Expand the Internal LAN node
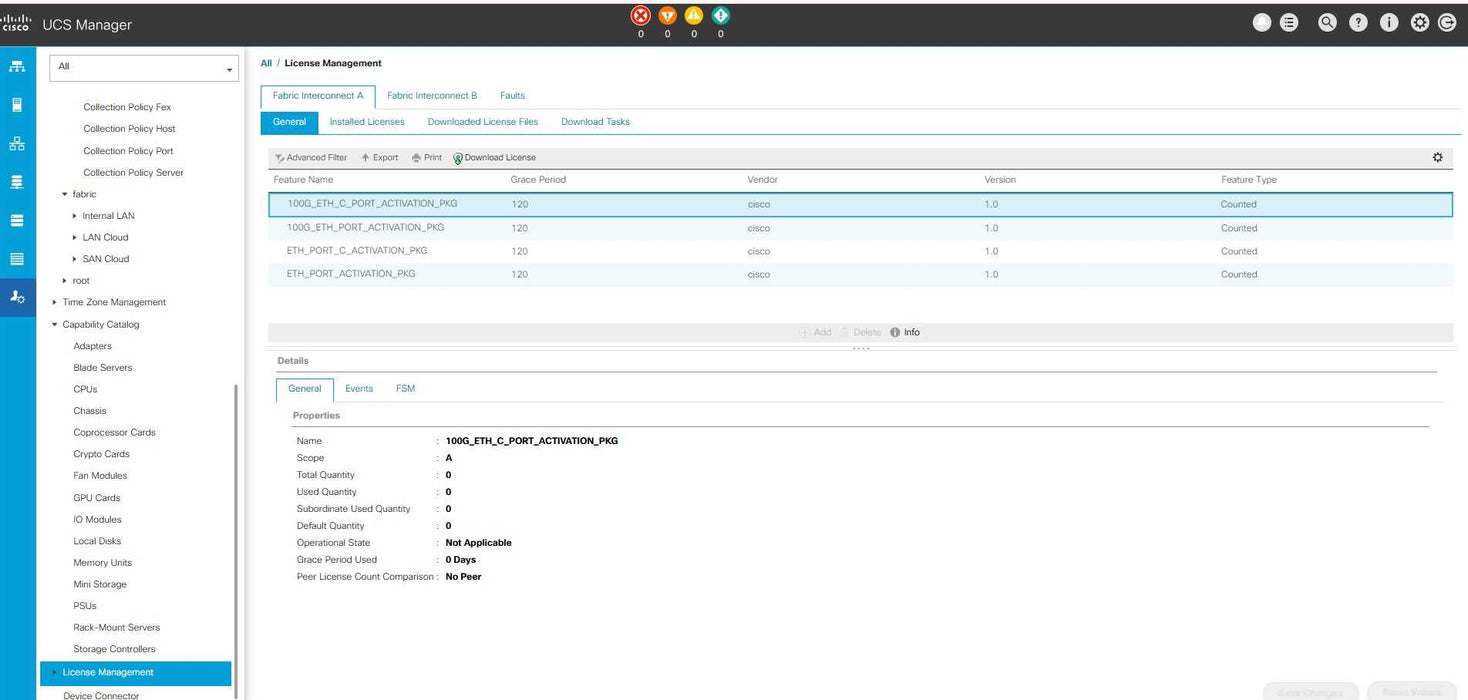The height and width of the screenshot is (700, 1468). [x=75, y=216]
